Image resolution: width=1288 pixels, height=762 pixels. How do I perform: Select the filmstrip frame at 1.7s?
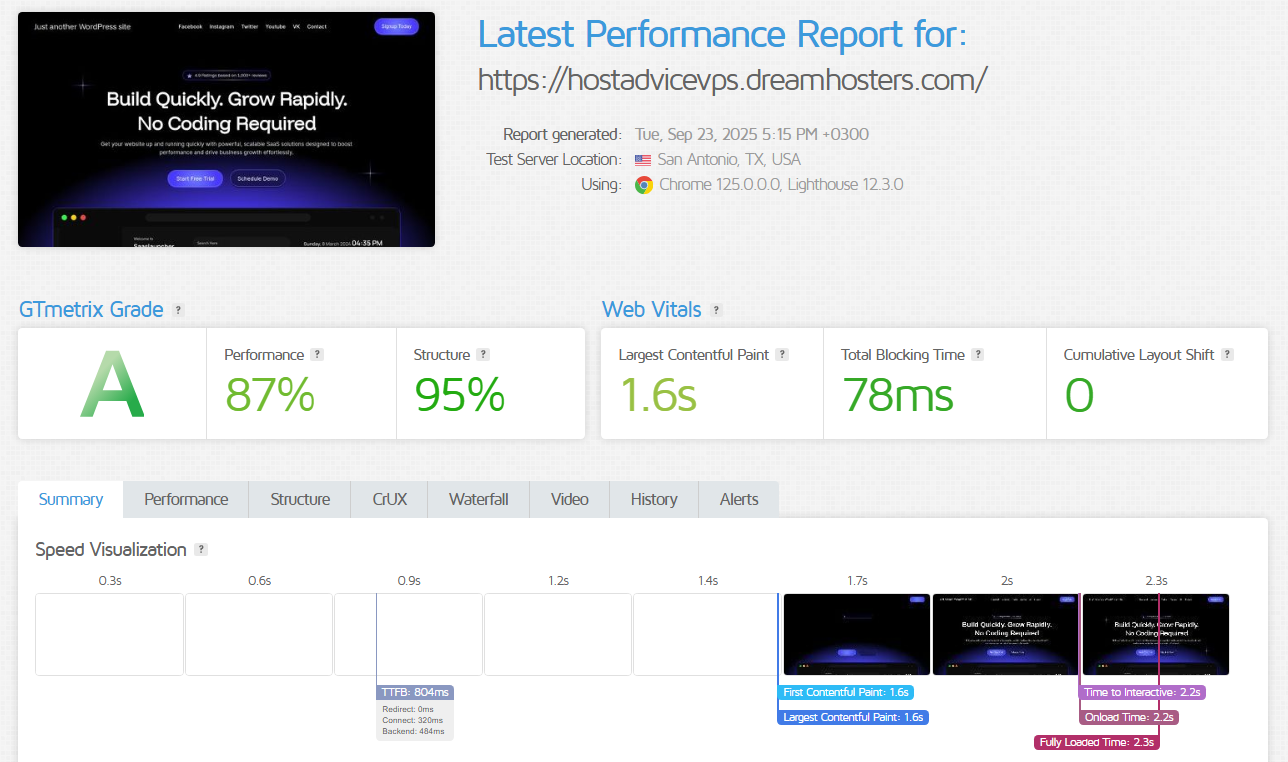pos(856,634)
